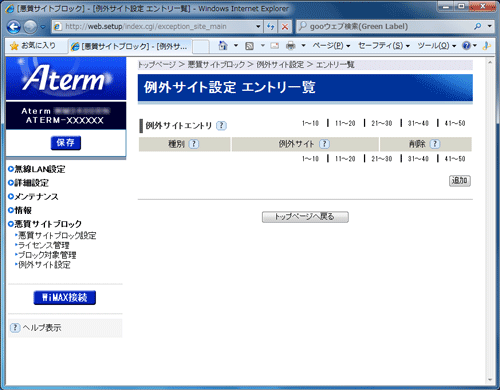500x390 pixels.
Task: Expand the address bar URL dropdown
Action: [258, 26]
